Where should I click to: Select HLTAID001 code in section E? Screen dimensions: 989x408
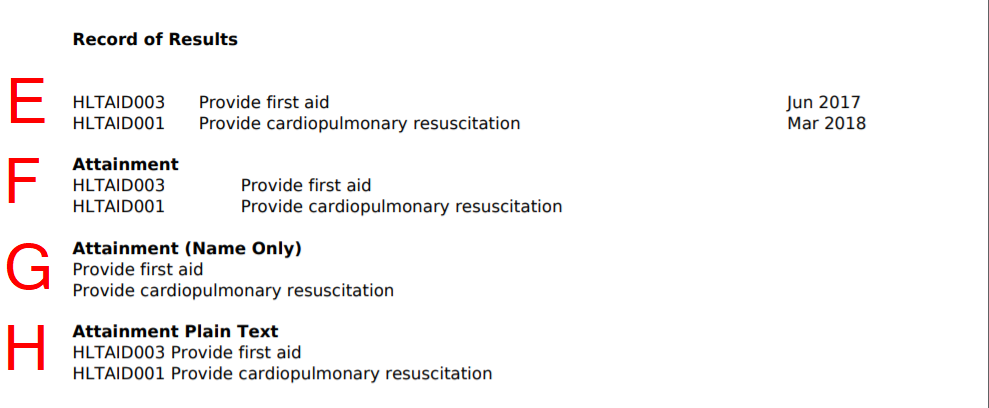pyautogui.click(x=119, y=124)
